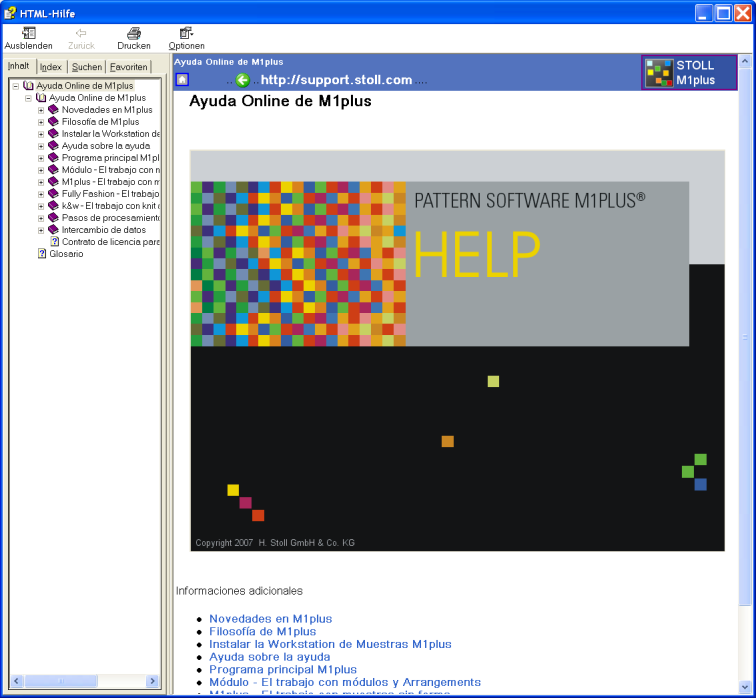This screenshot has height=698, width=756.
Task: Expand the Novedades en M1plus node
Action: tap(41, 110)
